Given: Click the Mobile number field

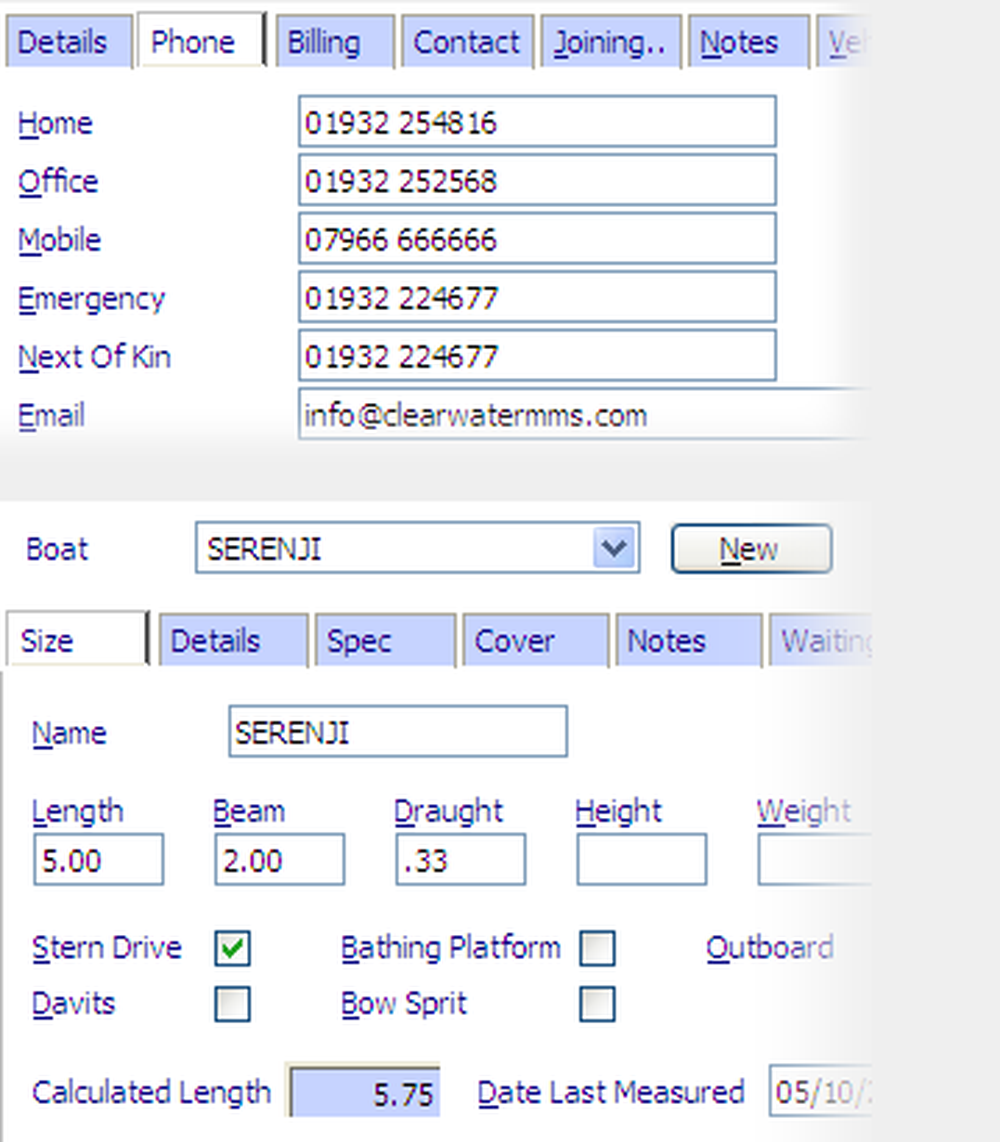Looking at the screenshot, I should click(x=536, y=240).
